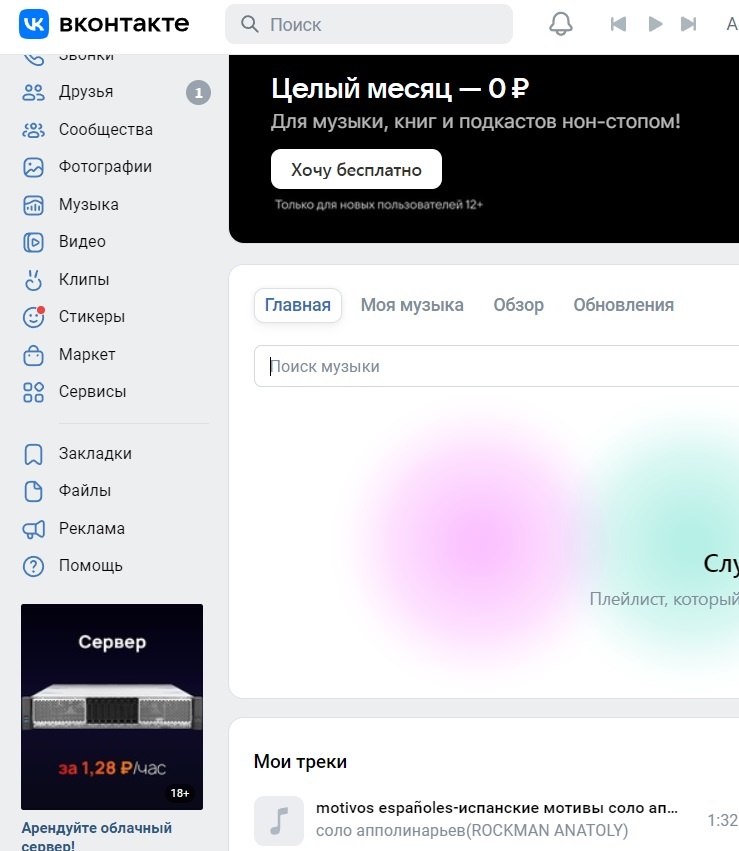
Task: Skip to previous track in header player
Action: (618, 24)
